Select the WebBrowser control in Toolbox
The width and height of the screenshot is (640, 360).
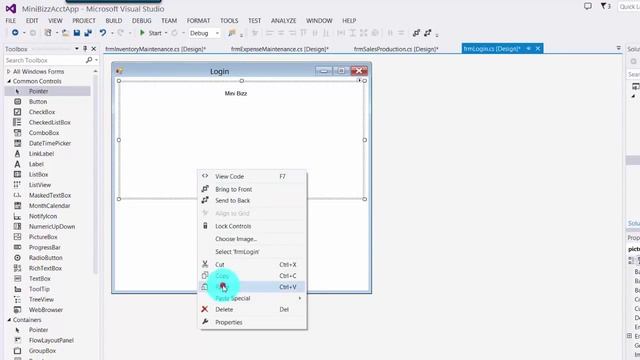click(x=47, y=310)
